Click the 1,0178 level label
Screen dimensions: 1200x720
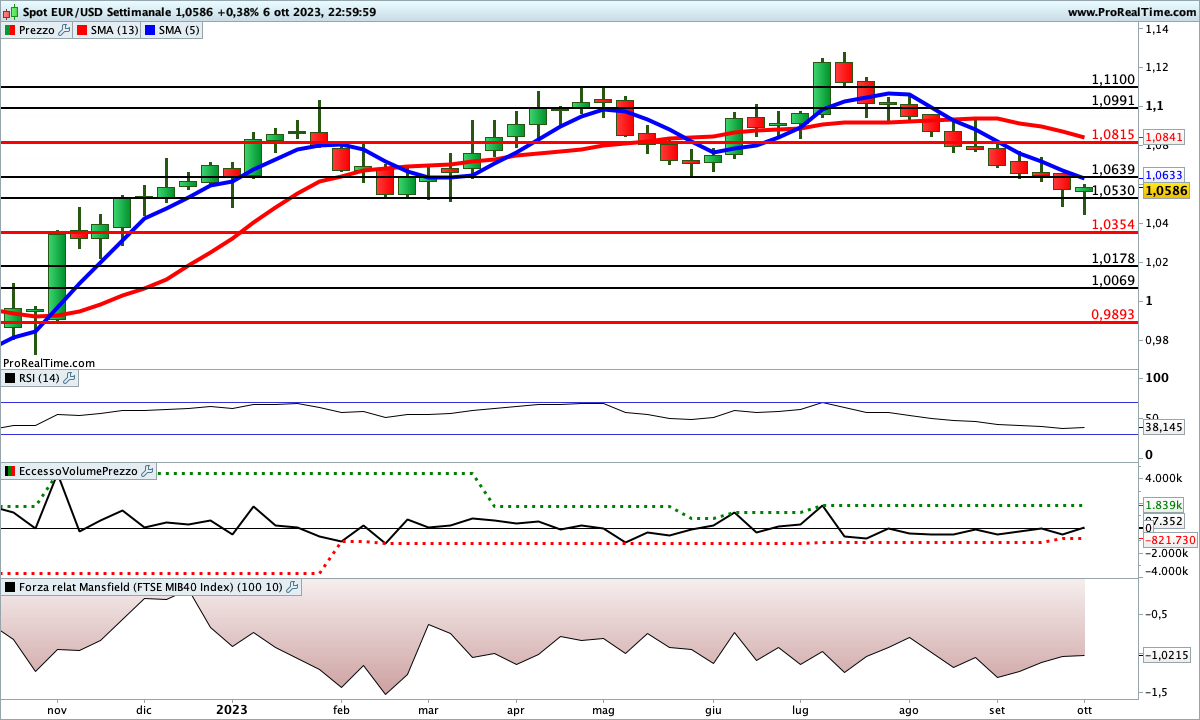tap(1113, 258)
